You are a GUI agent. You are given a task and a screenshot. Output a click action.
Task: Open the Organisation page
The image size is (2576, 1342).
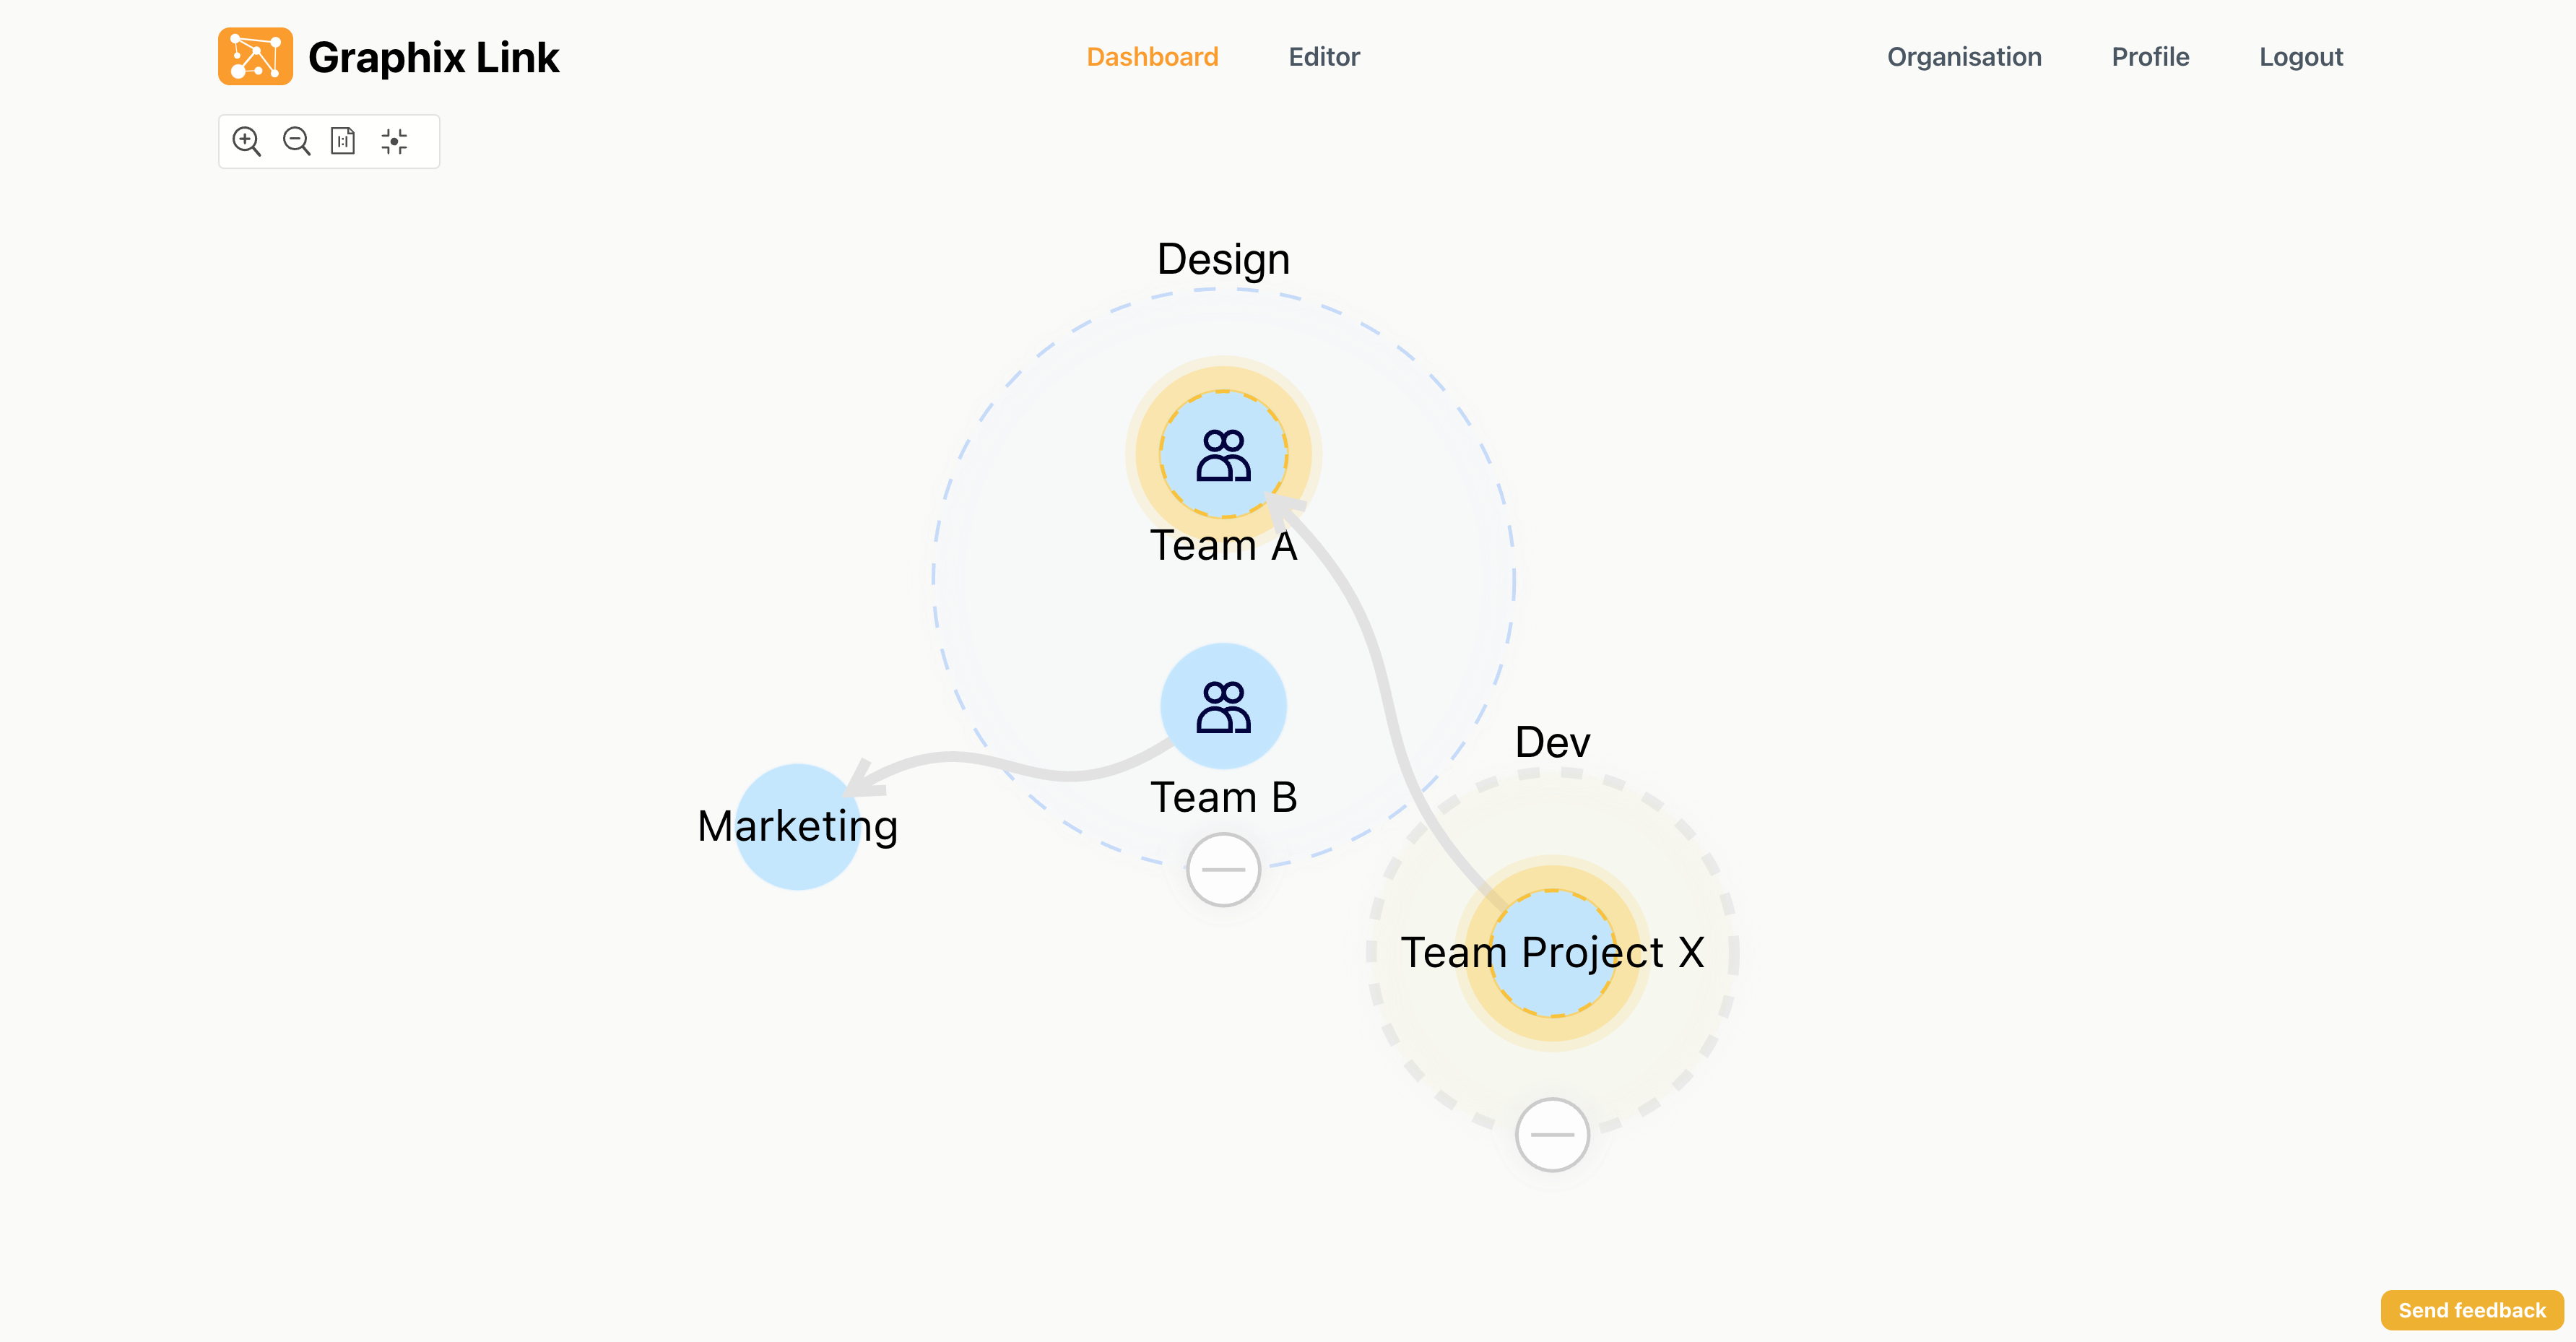tap(1964, 57)
